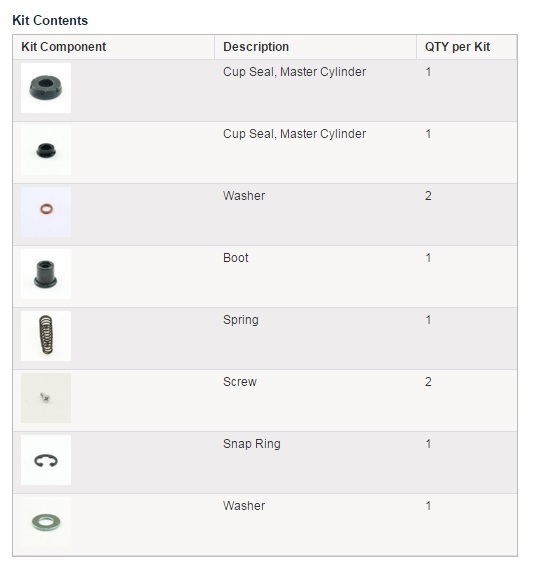Click the last Washer description text

(244, 506)
